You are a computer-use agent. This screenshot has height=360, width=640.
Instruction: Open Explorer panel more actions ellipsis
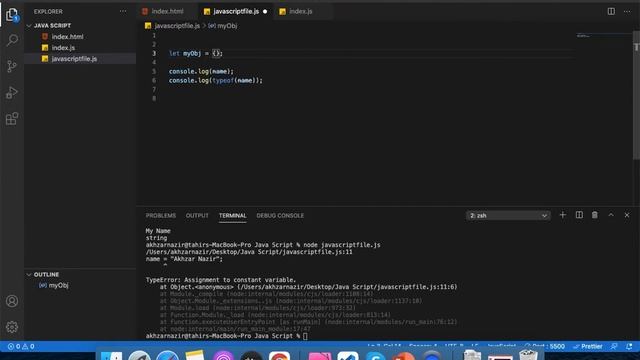tap(123, 11)
